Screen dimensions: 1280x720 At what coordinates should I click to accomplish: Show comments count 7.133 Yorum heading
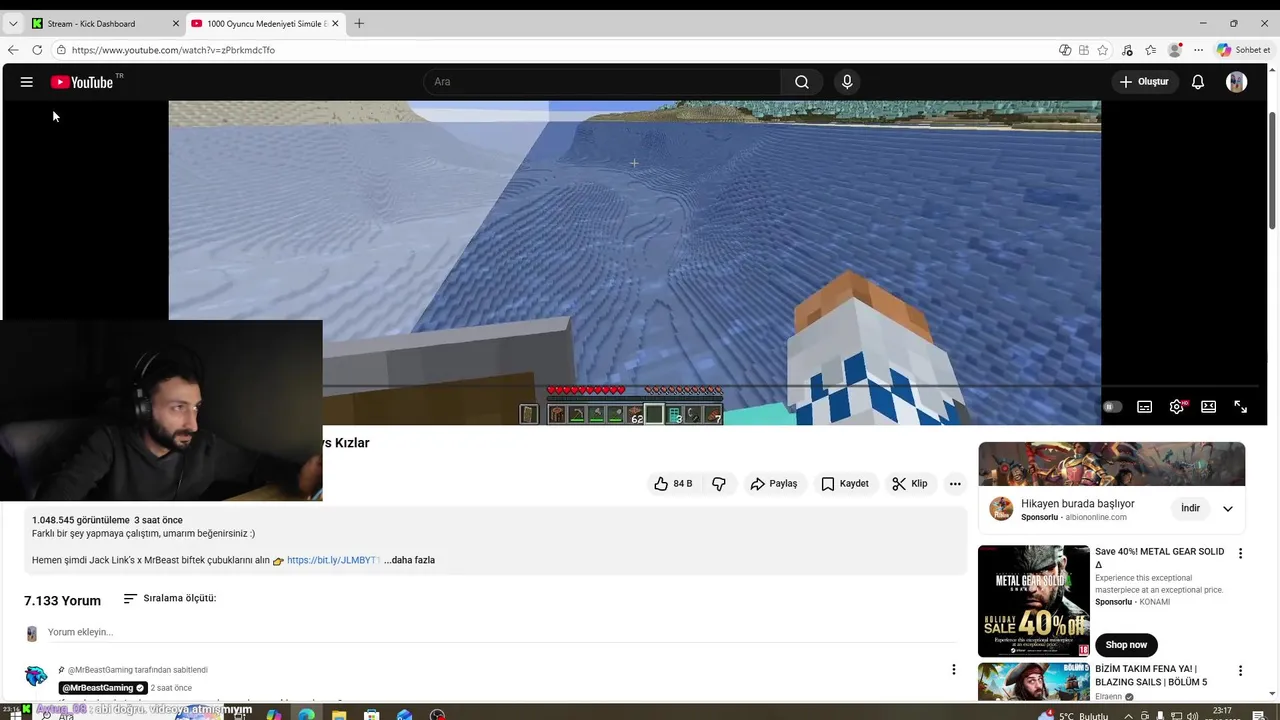click(62, 601)
